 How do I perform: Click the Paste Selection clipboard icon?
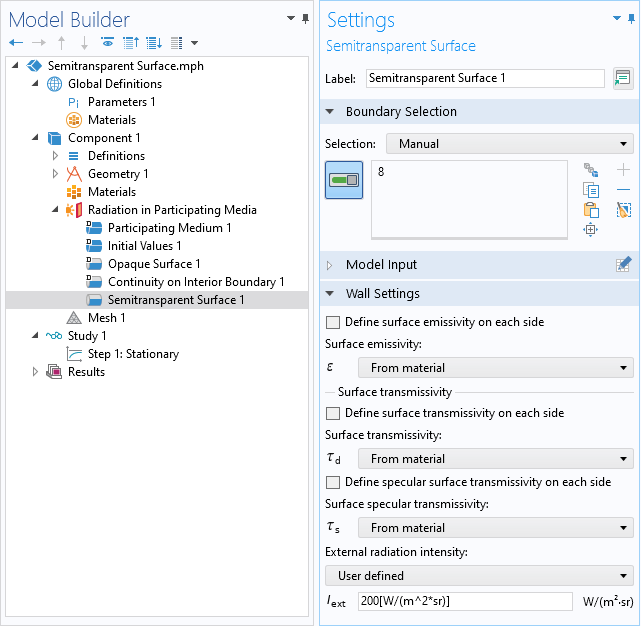[x=591, y=210]
